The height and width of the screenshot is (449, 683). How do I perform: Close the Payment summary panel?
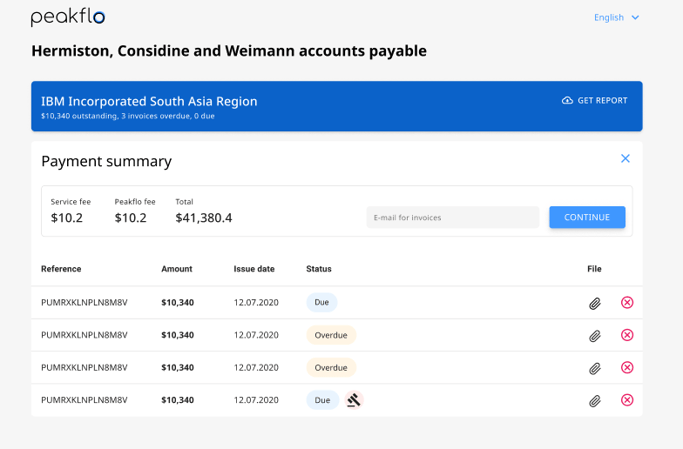point(625,159)
